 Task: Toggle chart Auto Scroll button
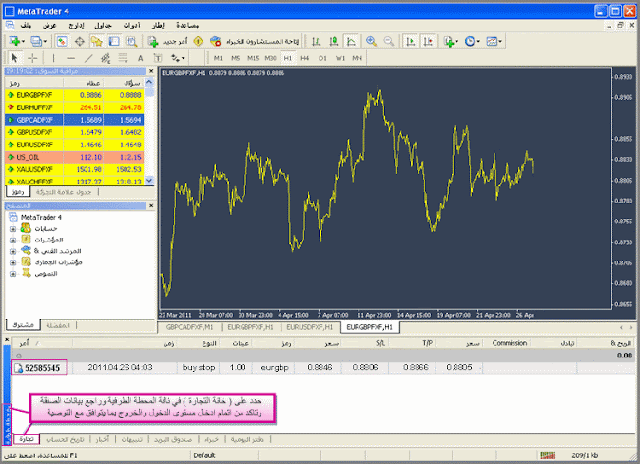pyautogui.click(x=411, y=41)
